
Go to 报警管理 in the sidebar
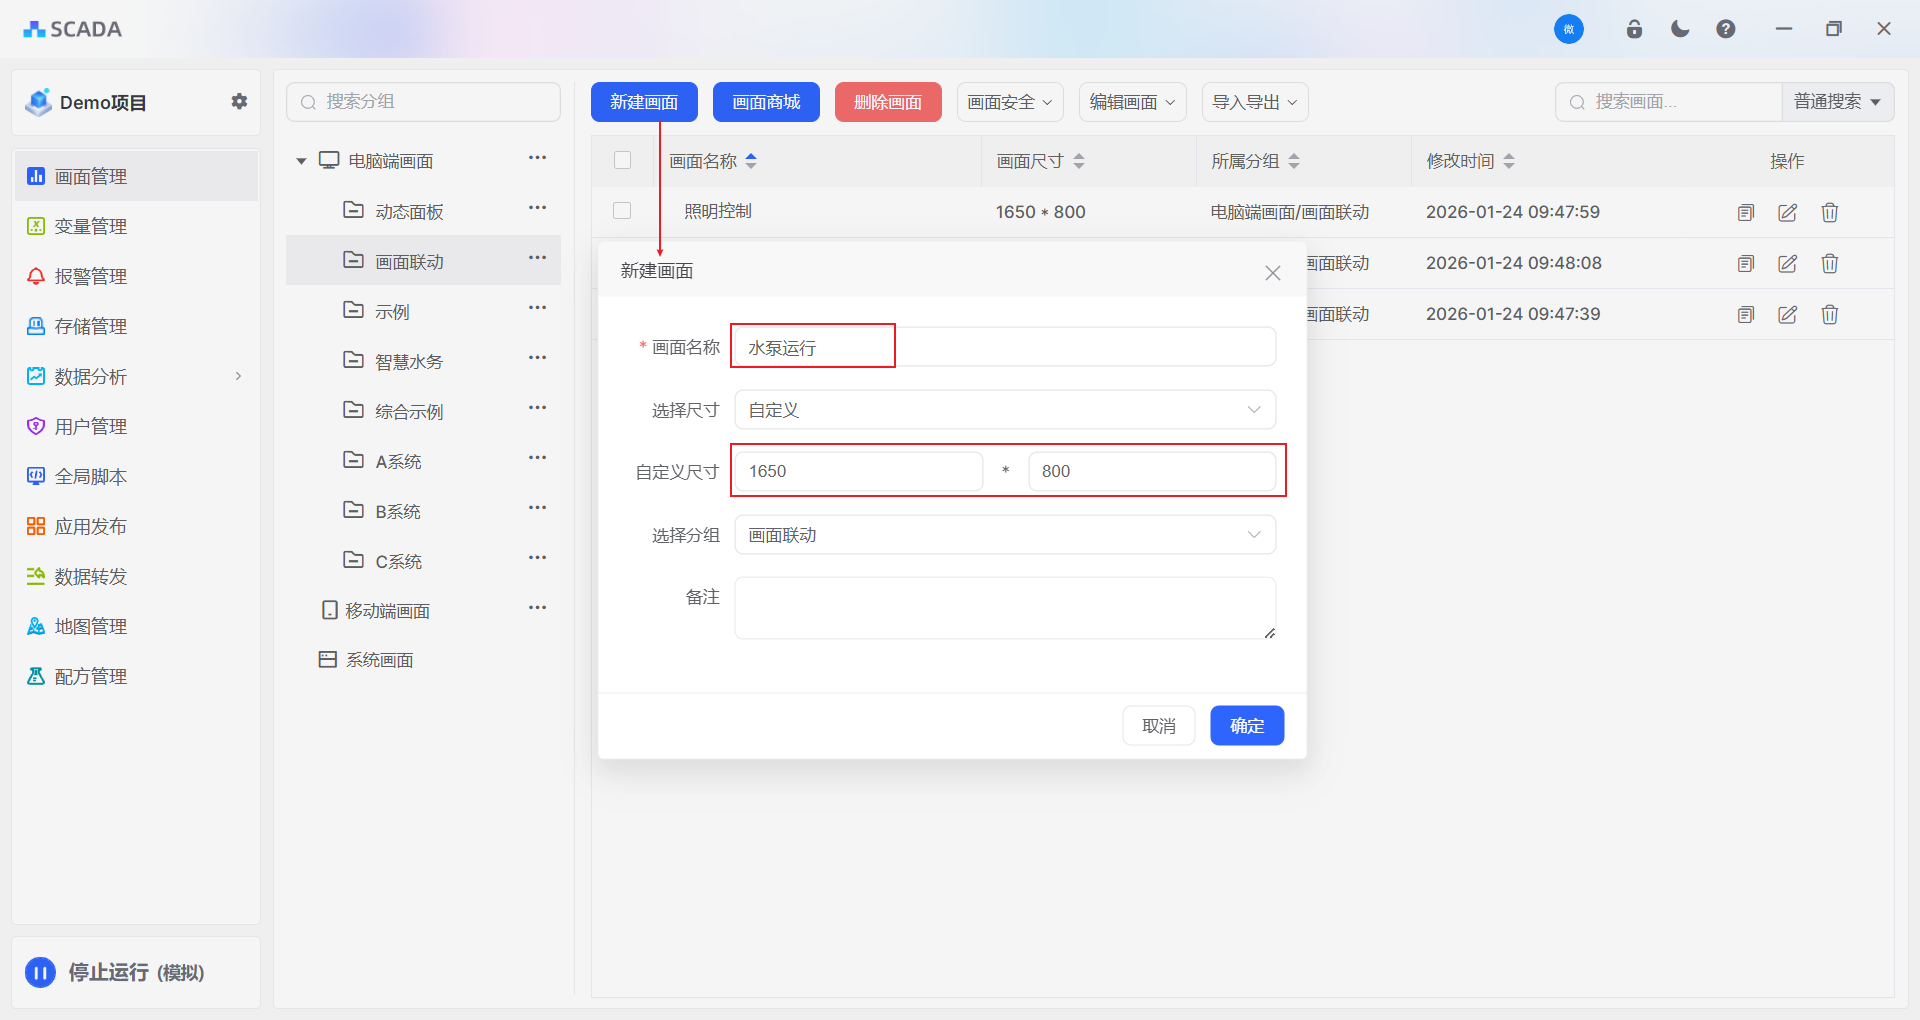click(90, 277)
